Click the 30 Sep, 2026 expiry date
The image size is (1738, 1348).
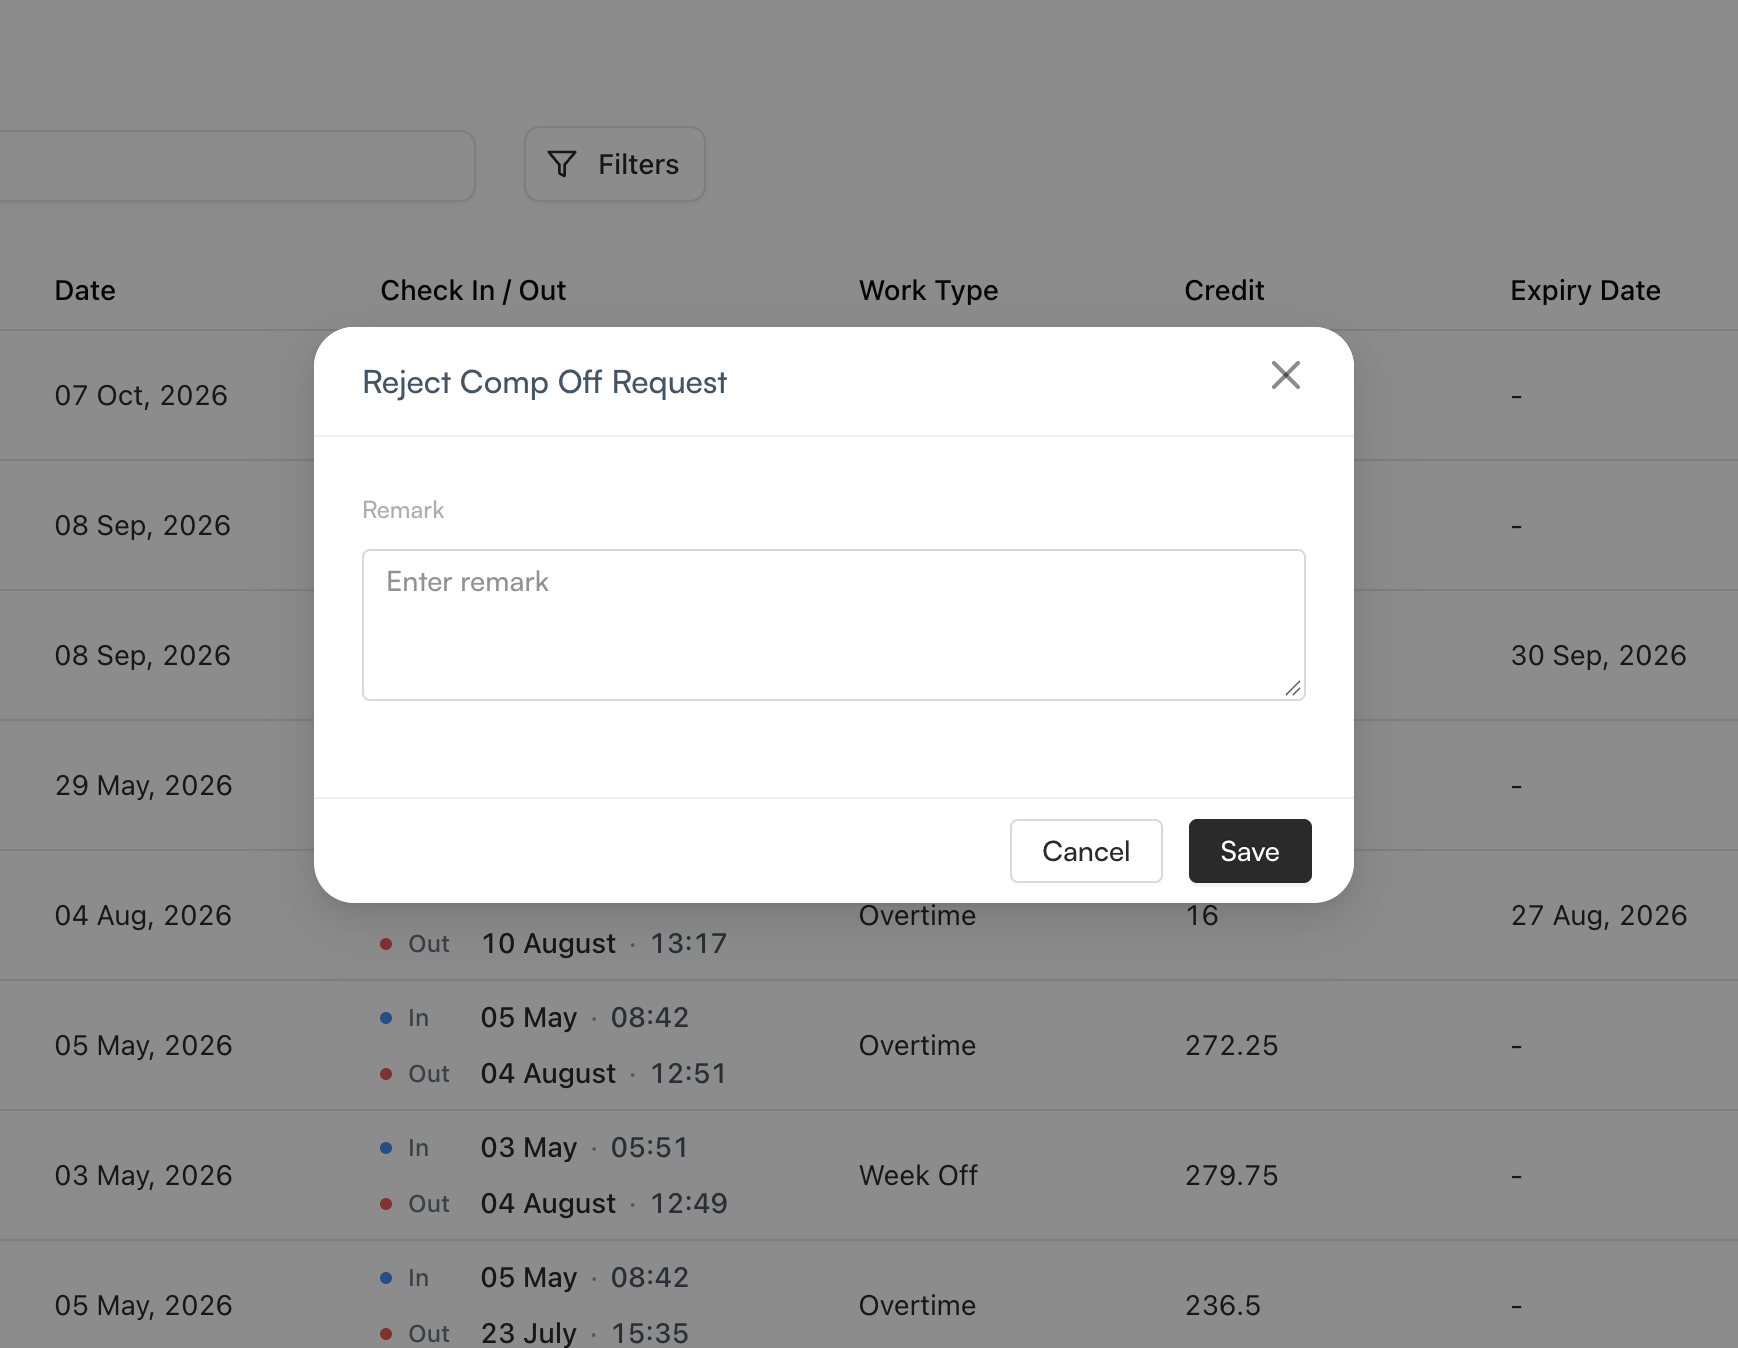(x=1599, y=655)
